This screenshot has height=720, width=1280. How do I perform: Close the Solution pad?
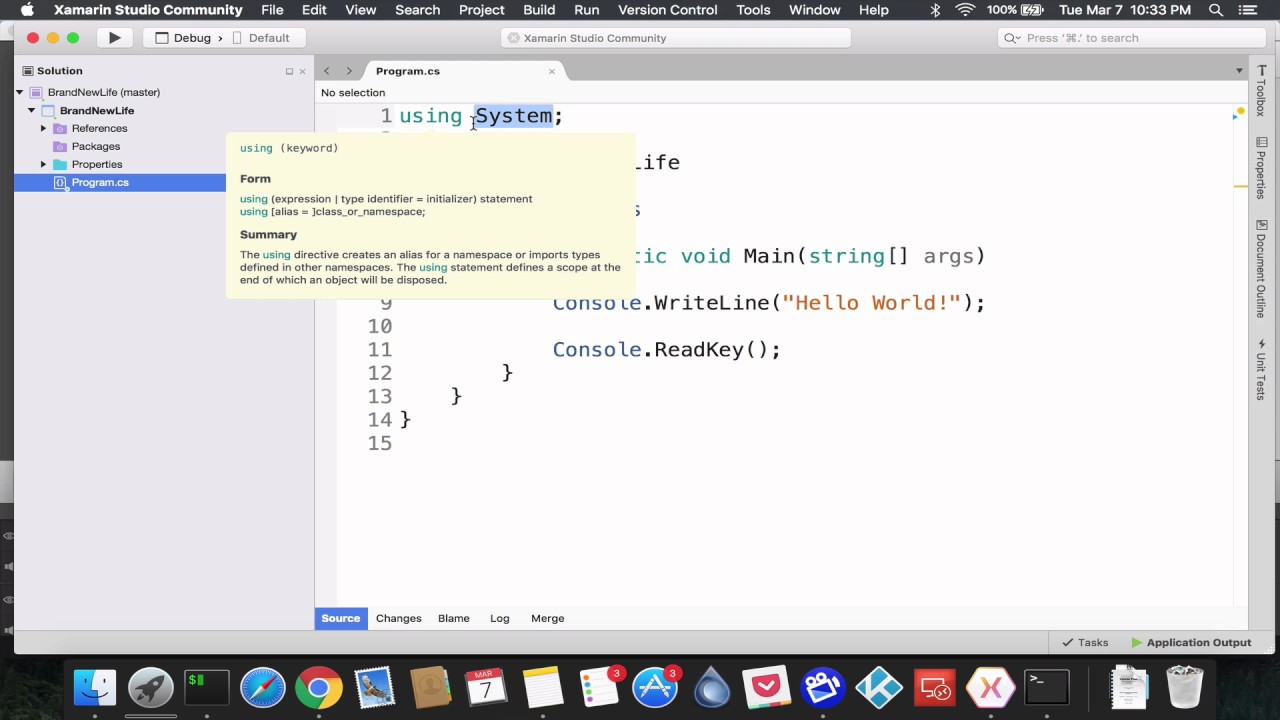tap(303, 71)
